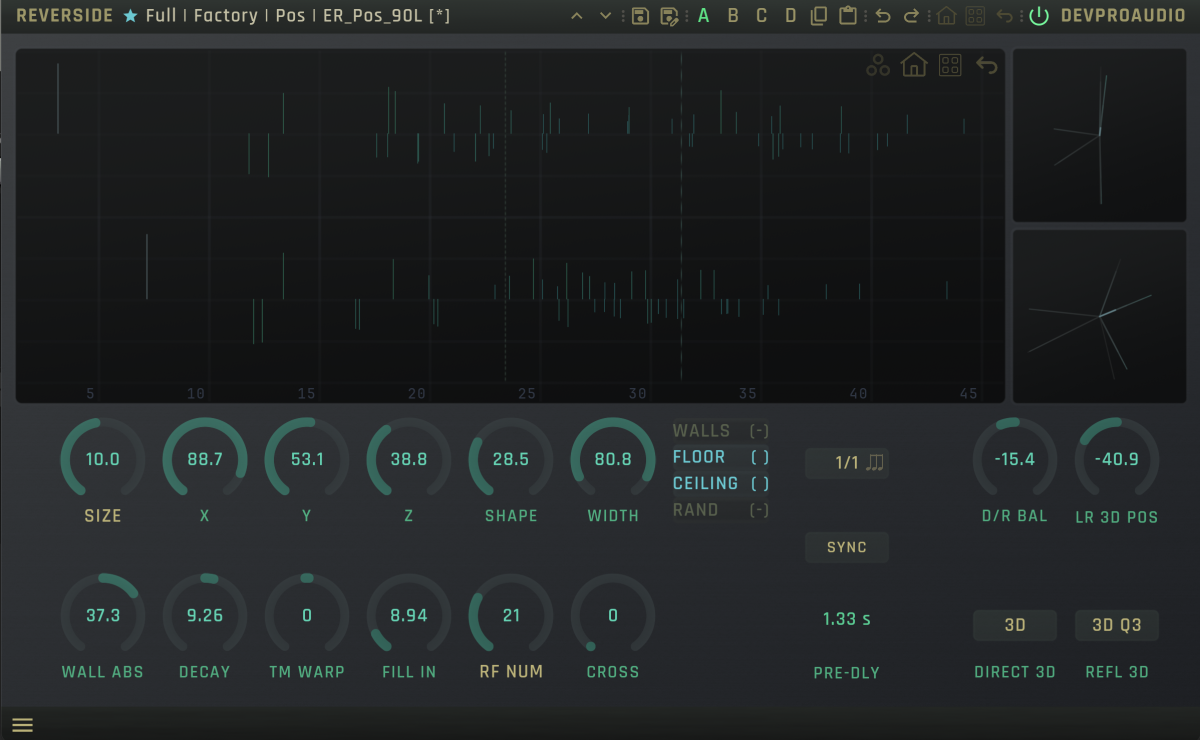Click the FILL IN knob showing 8.94
This screenshot has height=740, width=1200.
point(409,616)
